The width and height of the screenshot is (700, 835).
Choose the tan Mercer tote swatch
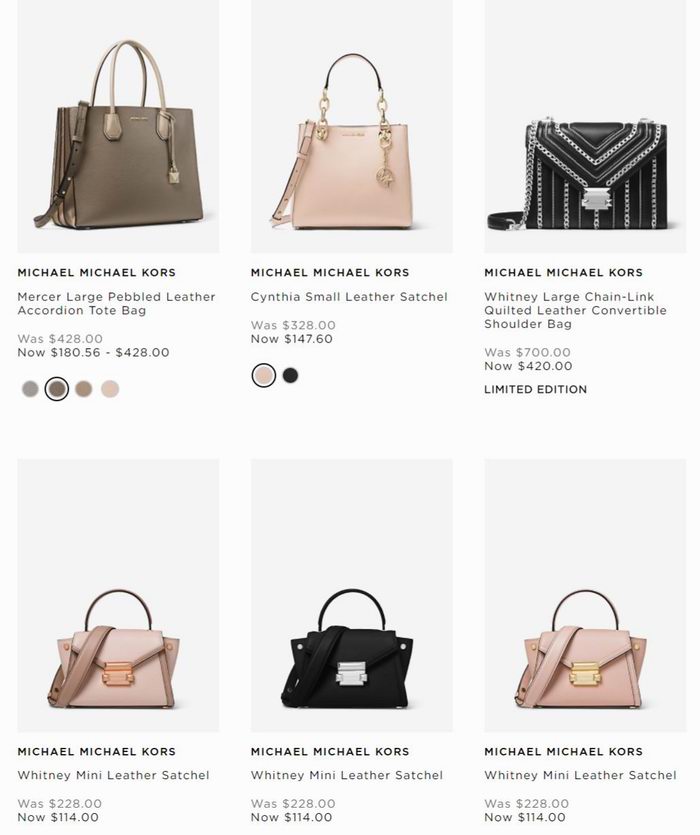click(x=84, y=389)
